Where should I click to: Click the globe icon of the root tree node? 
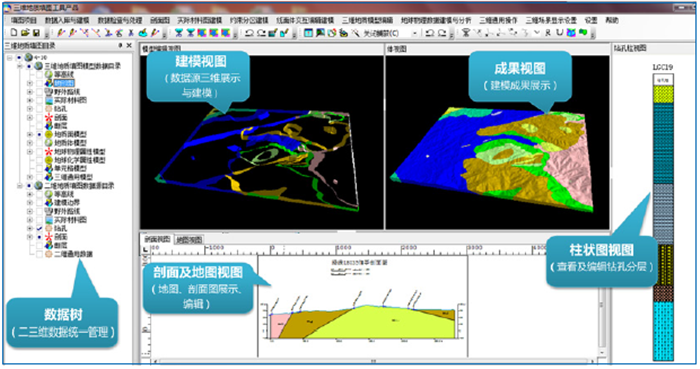29,57
